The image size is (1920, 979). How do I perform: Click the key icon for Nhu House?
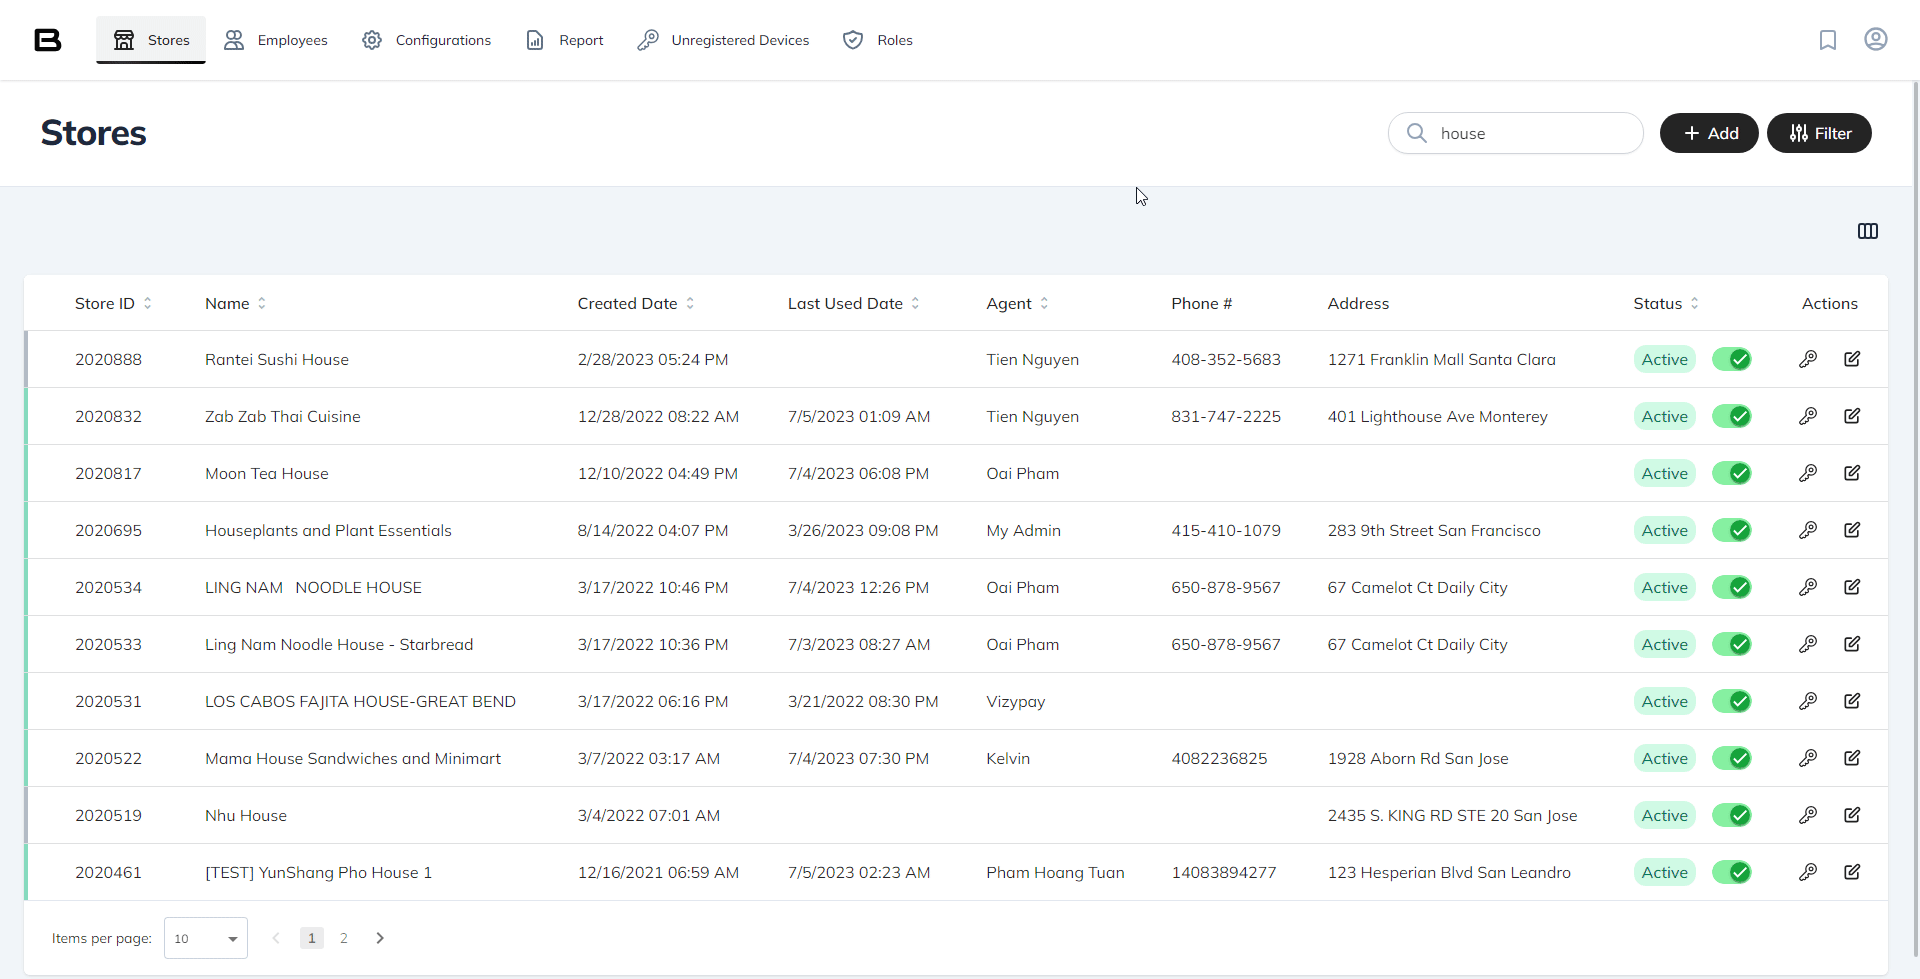tap(1807, 815)
